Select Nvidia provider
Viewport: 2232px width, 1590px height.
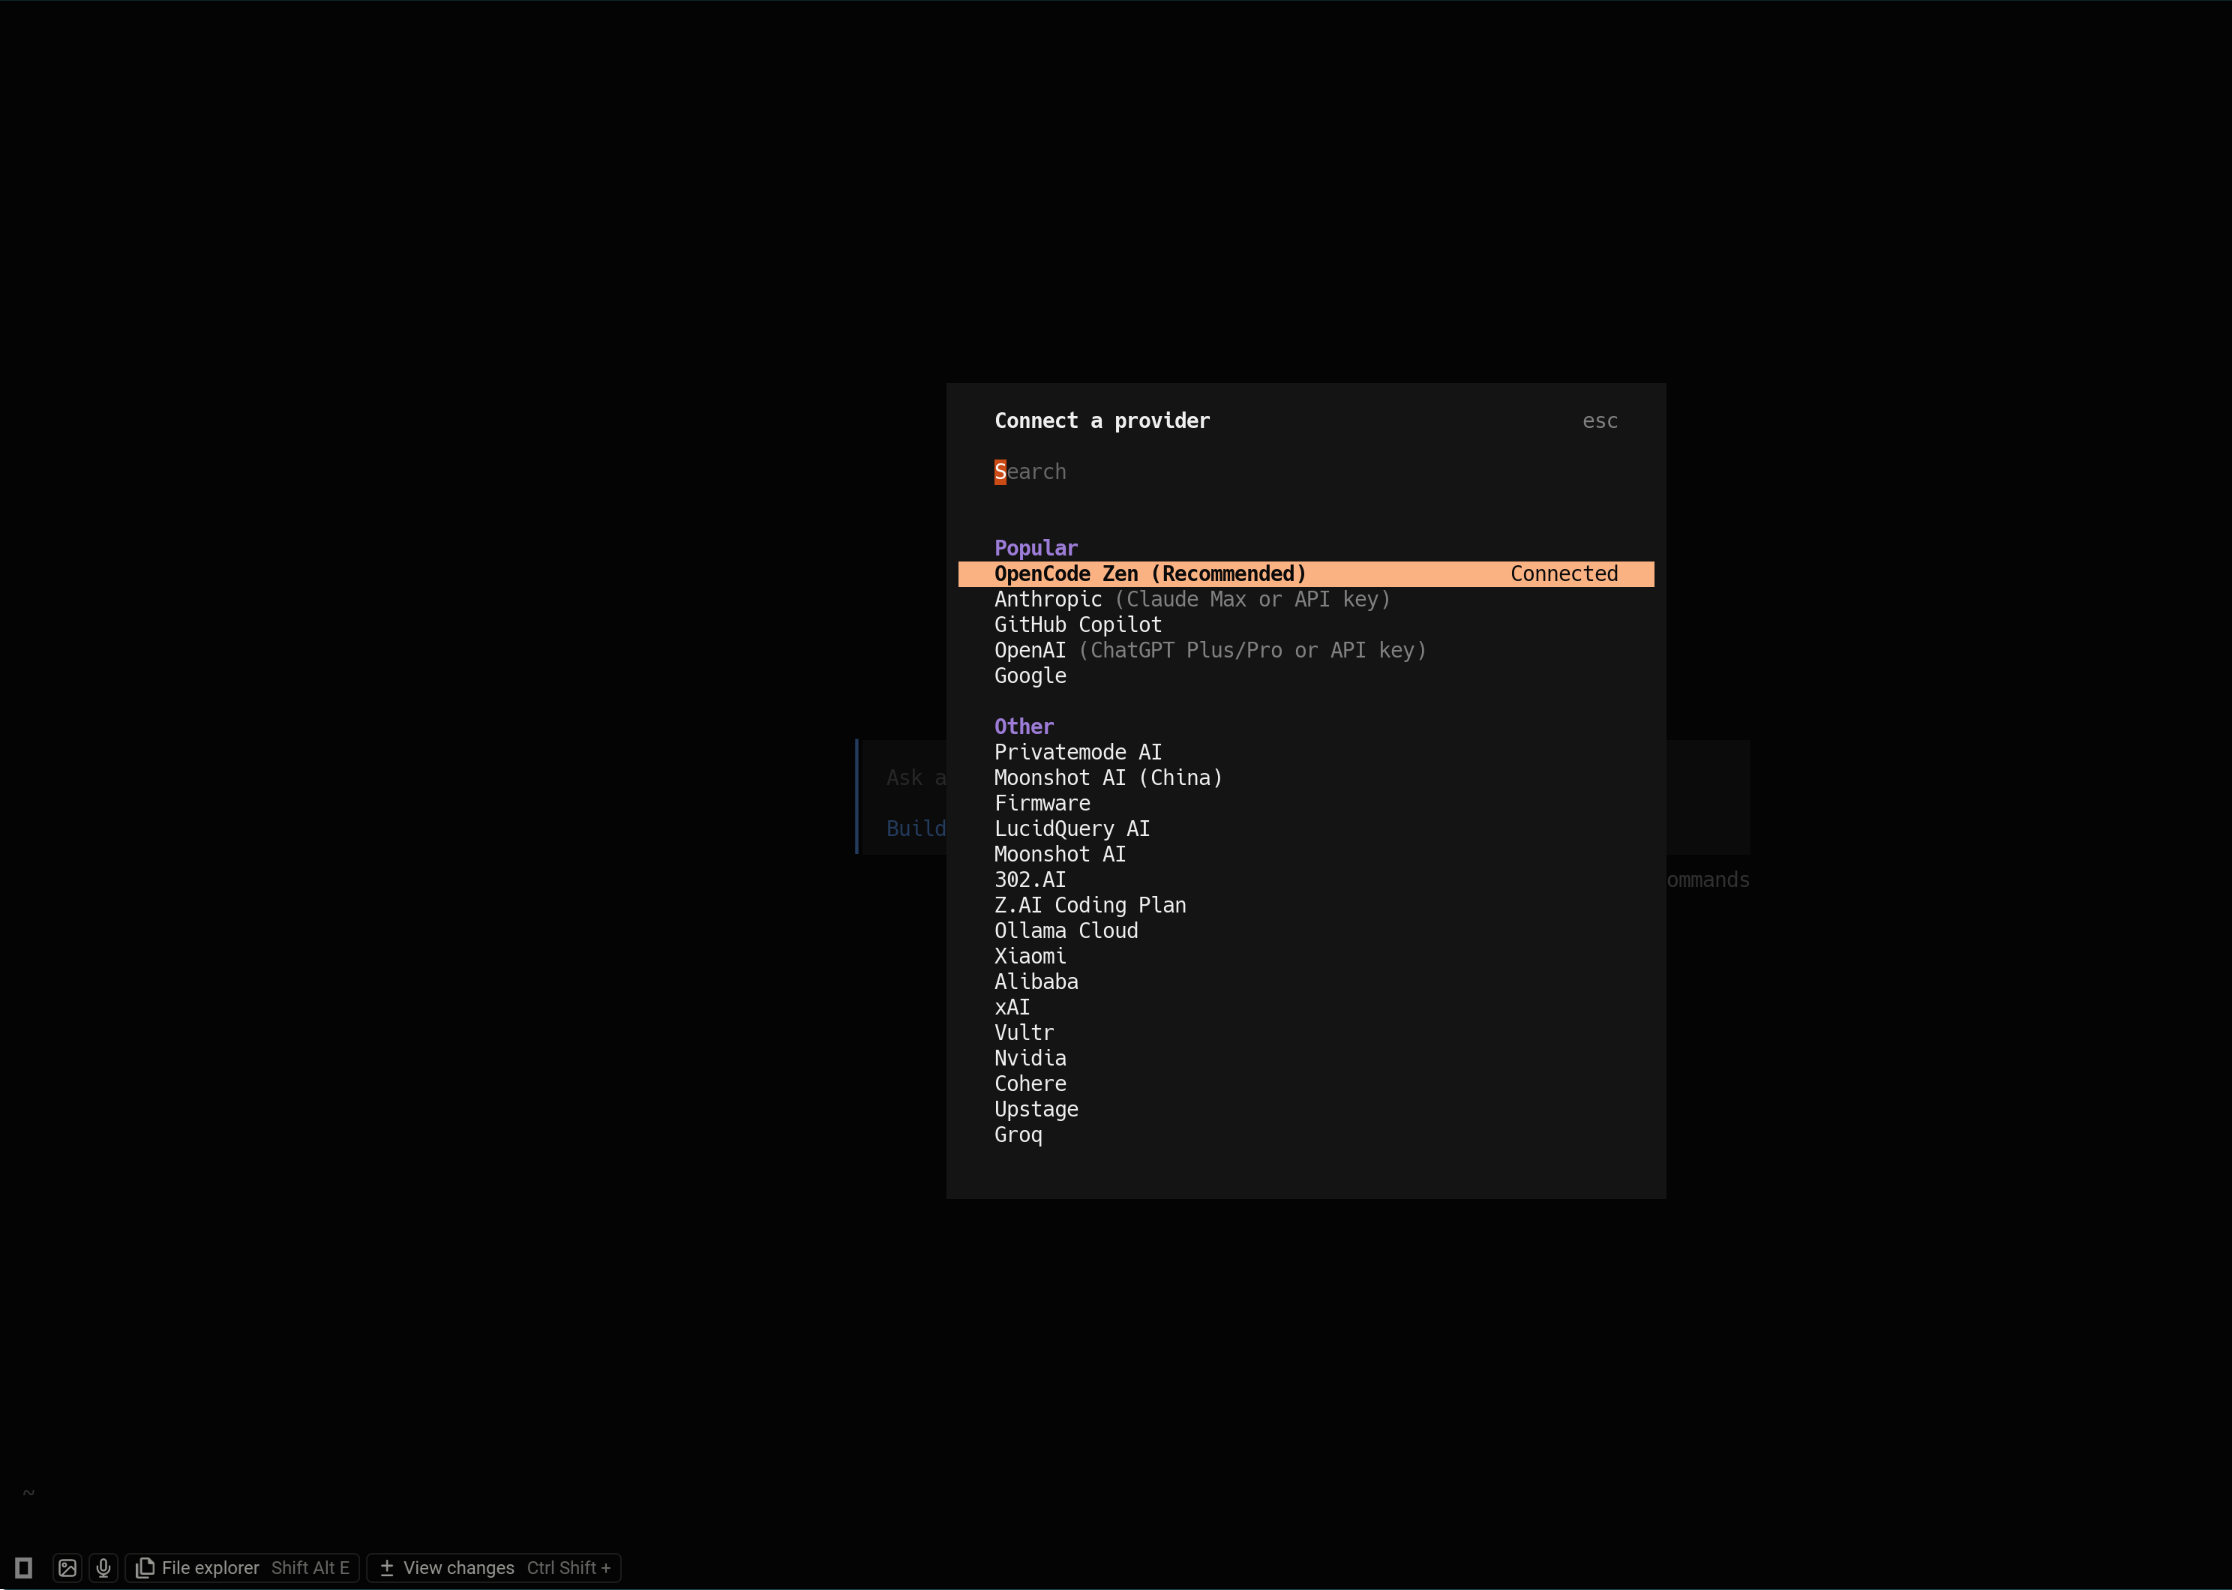(x=1030, y=1058)
